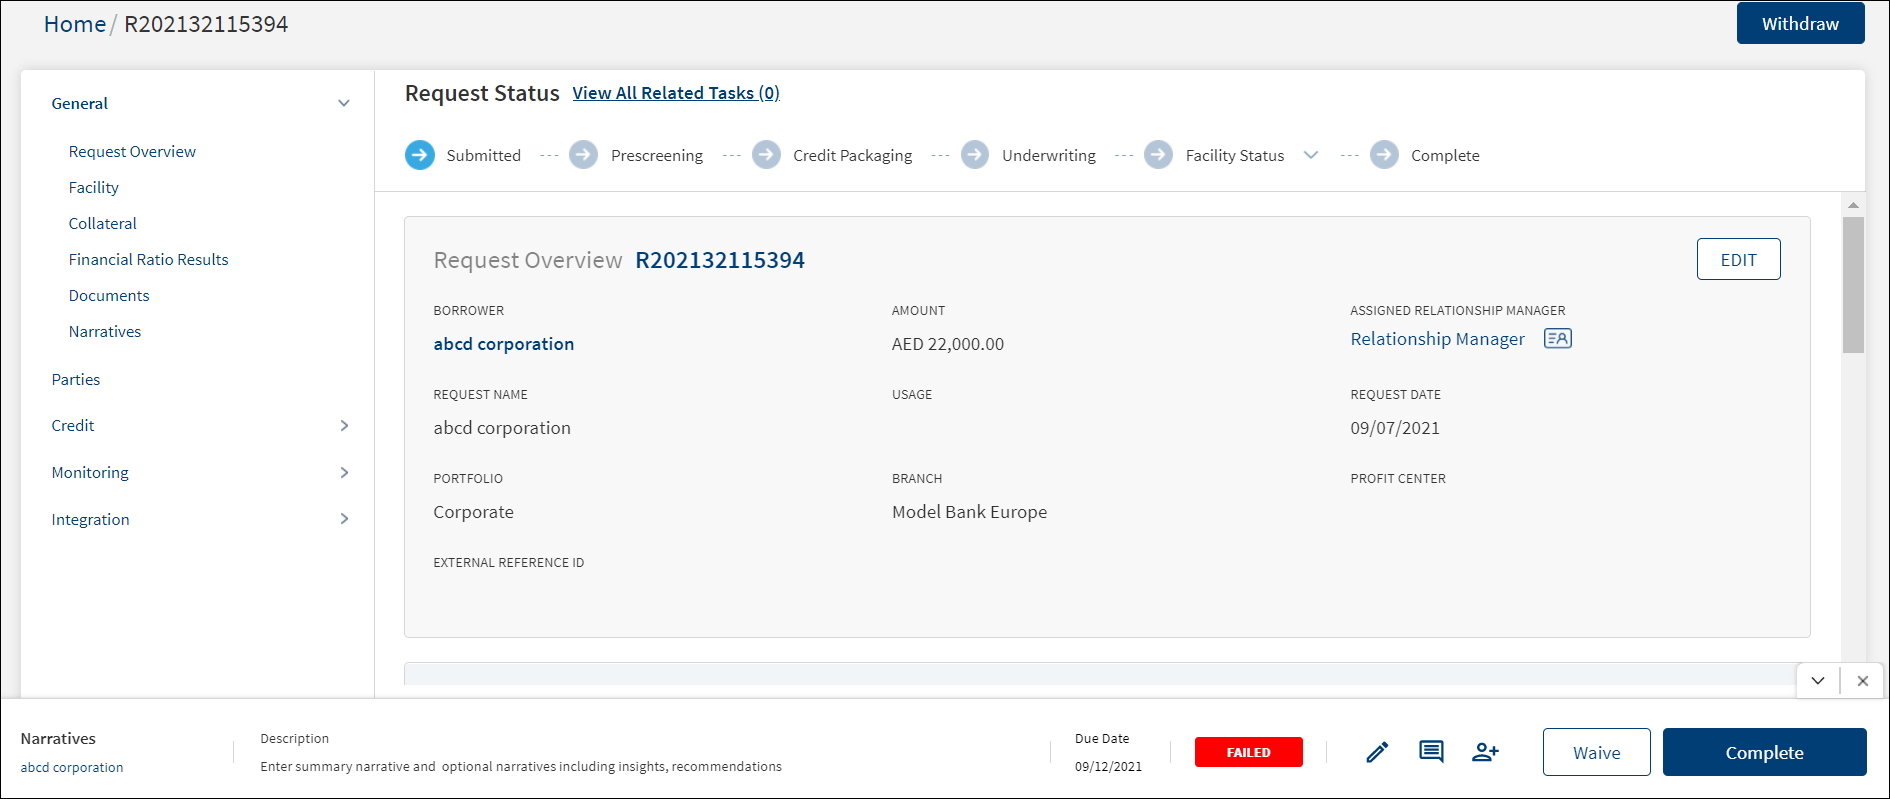The height and width of the screenshot is (799, 1890).
Task: Click the Credit Packaging stage arrow icon
Action: (767, 155)
